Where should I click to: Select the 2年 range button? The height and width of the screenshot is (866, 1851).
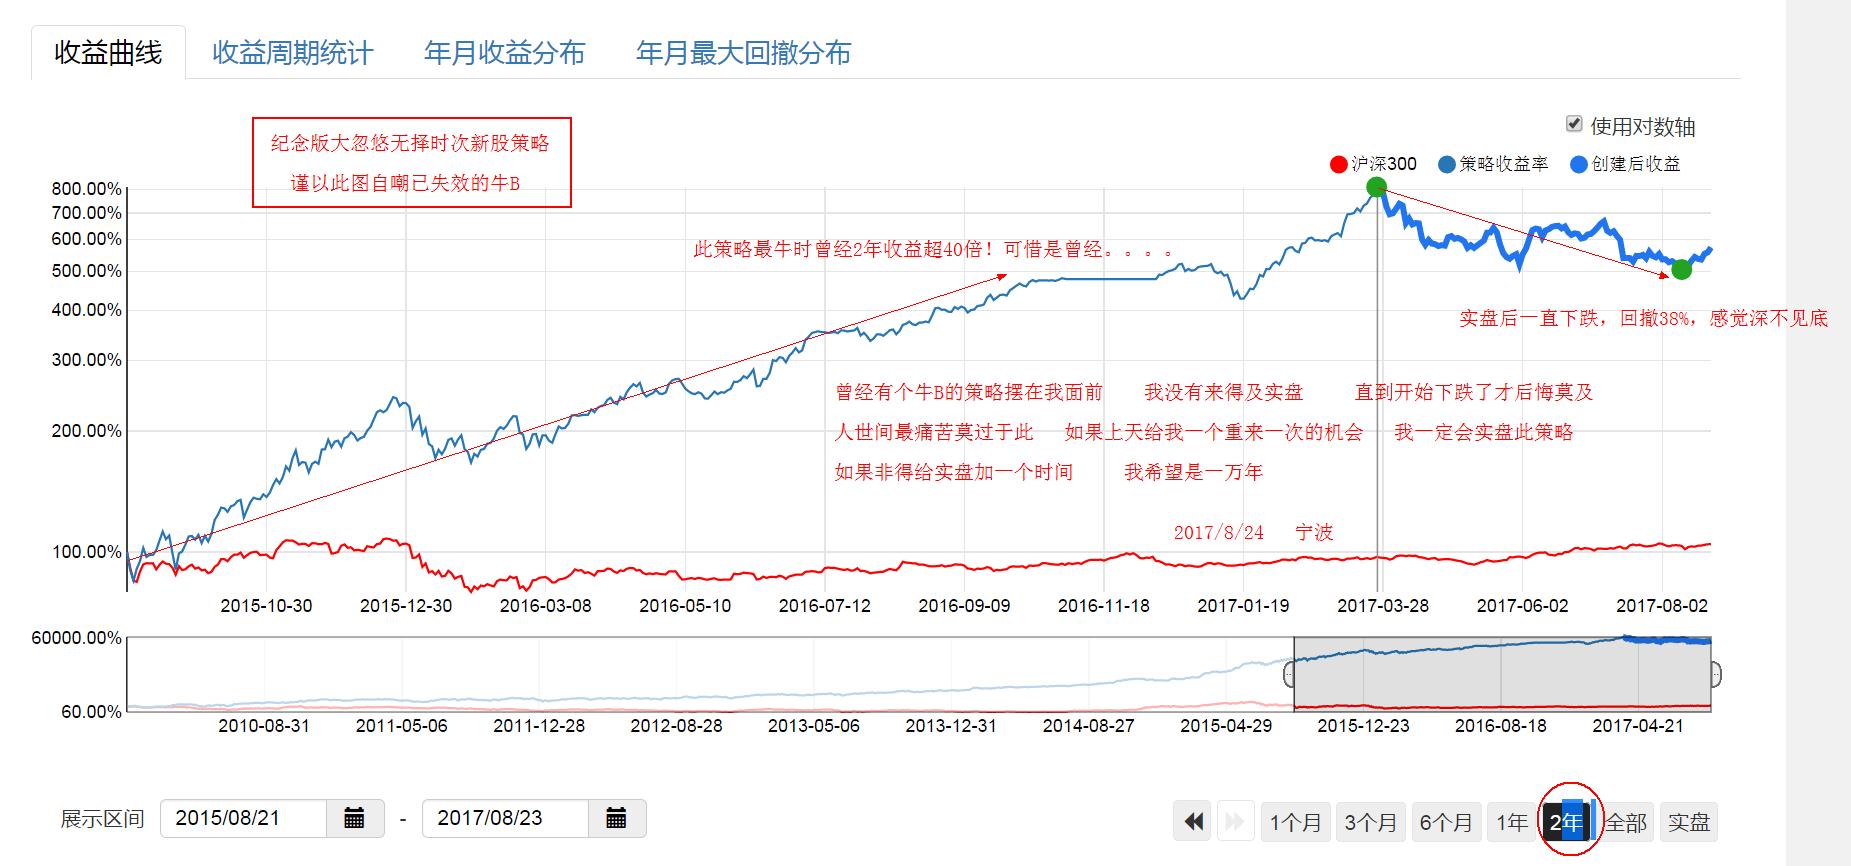pyautogui.click(x=1566, y=822)
